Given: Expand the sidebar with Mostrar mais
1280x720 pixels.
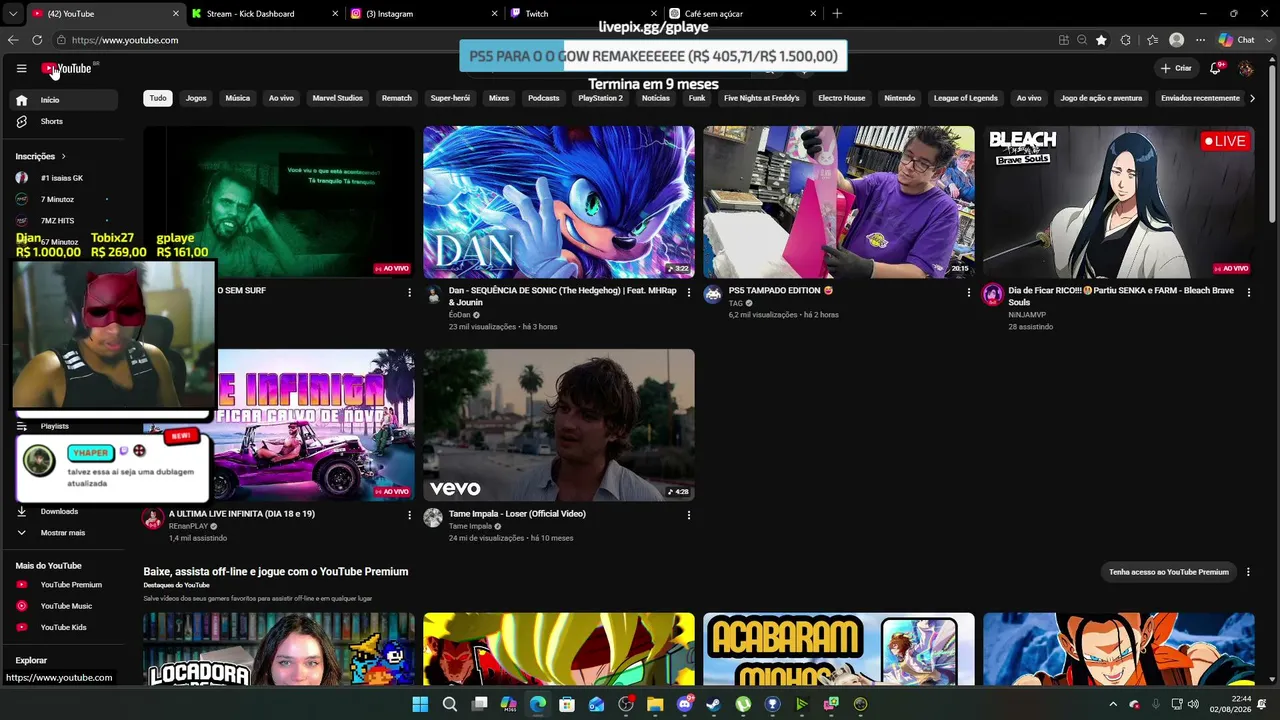Looking at the screenshot, I should (x=64, y=533).
